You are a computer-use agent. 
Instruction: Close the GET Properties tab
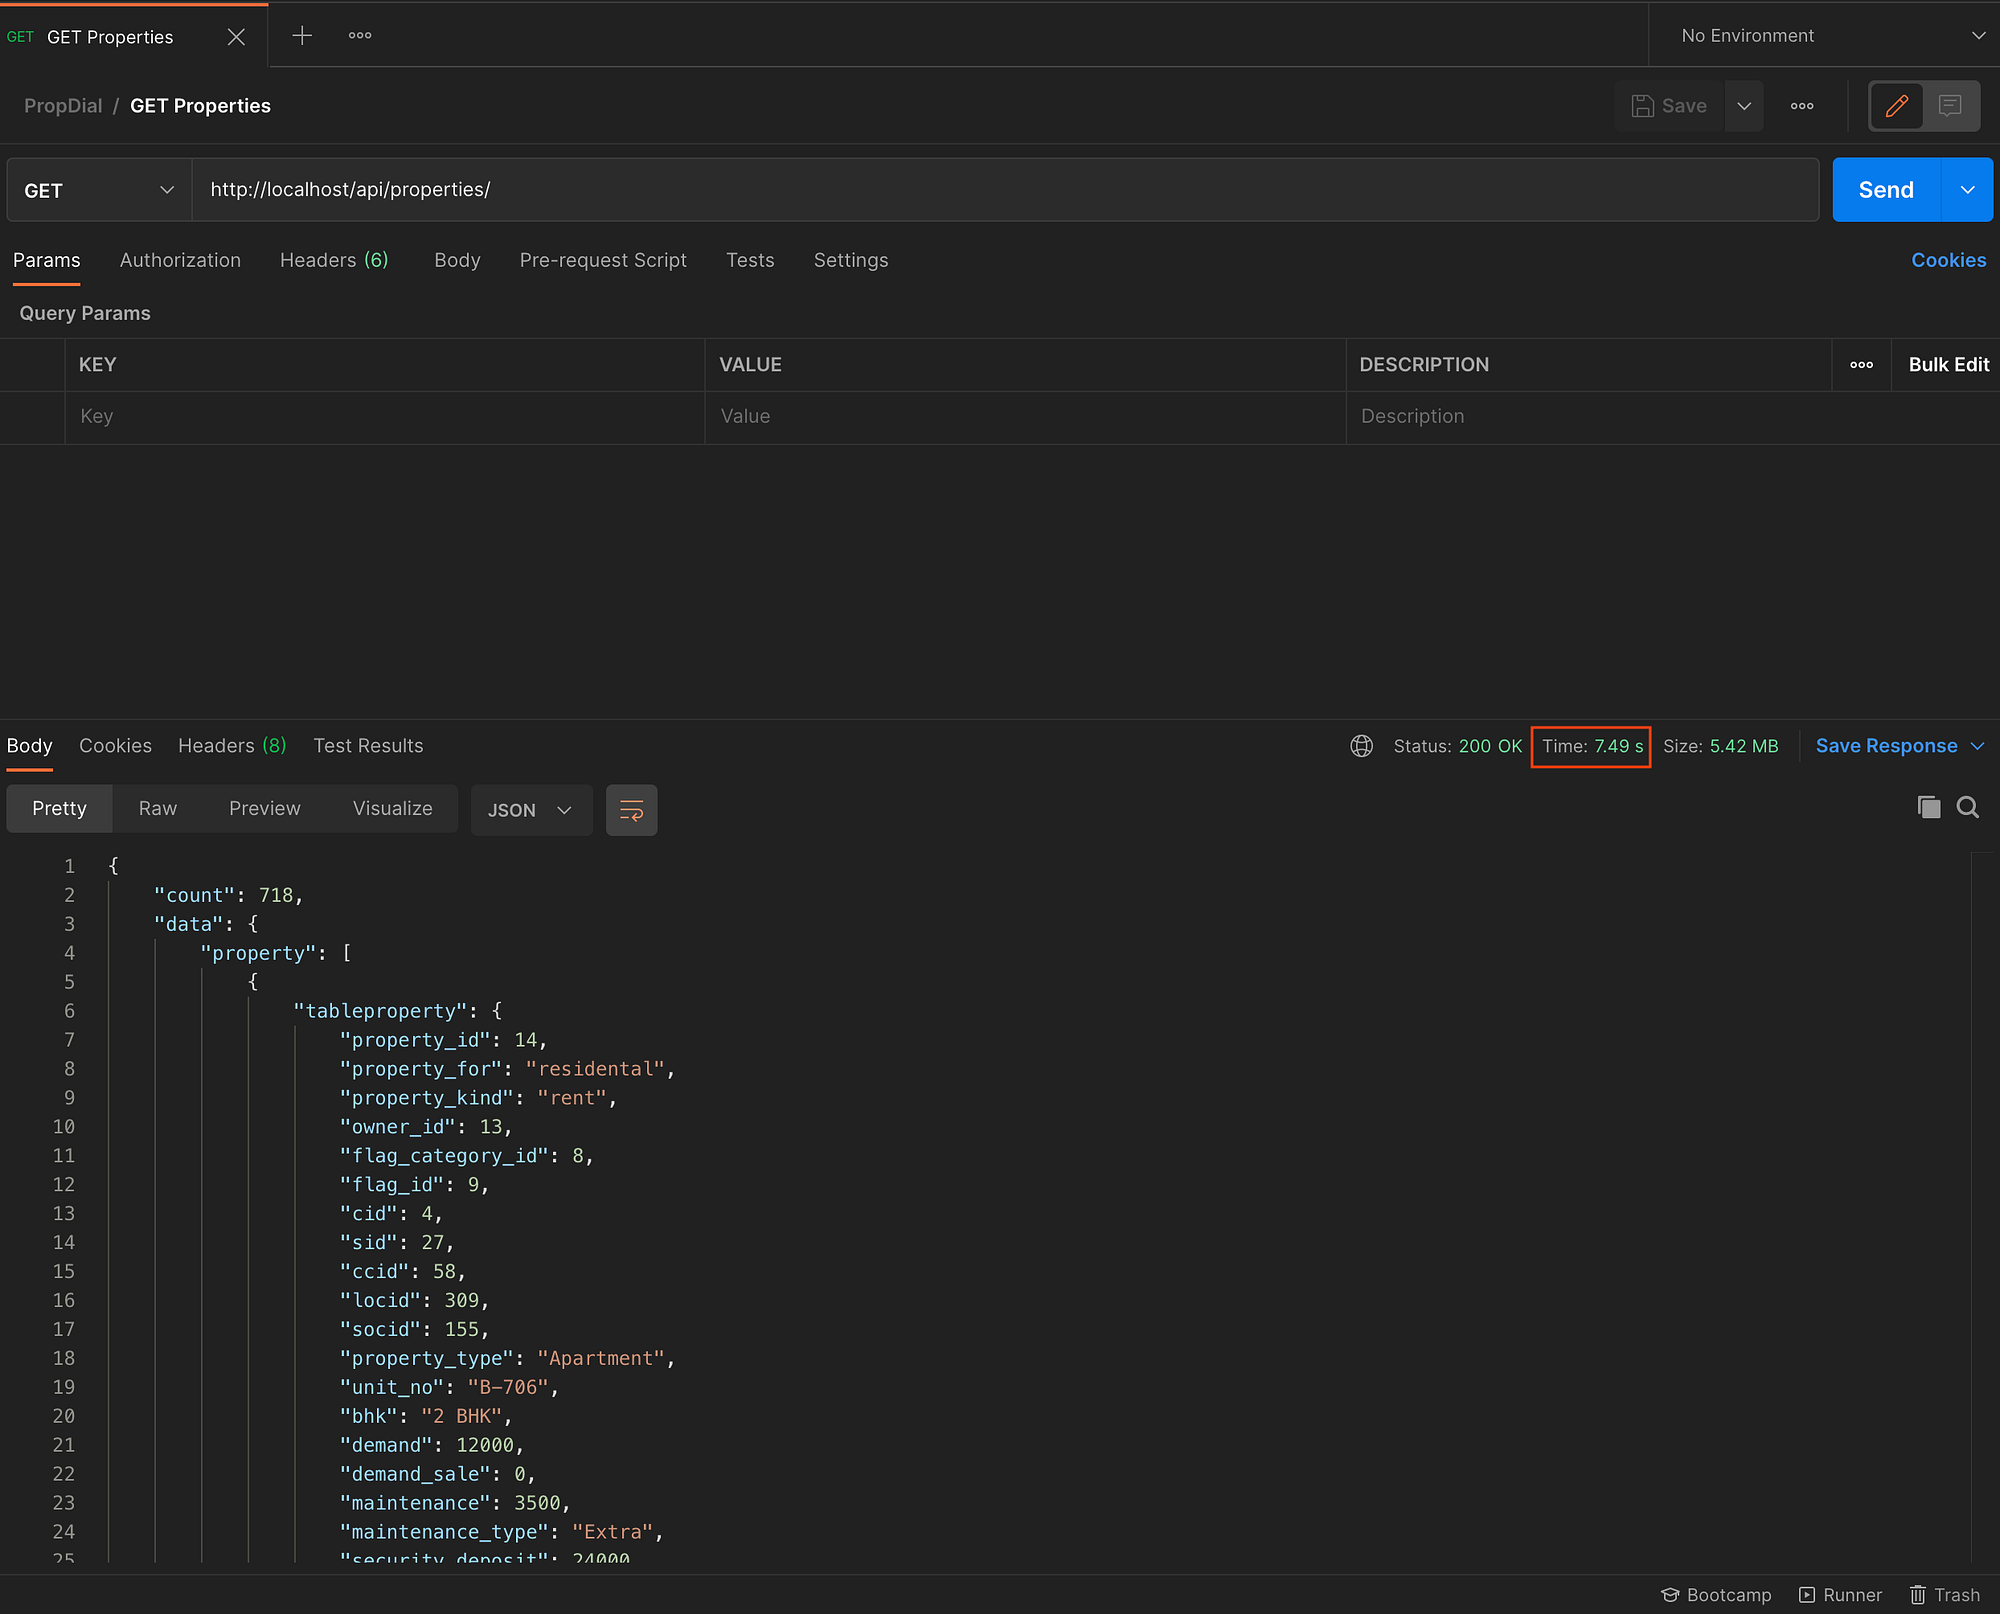[x=236, y=37]
